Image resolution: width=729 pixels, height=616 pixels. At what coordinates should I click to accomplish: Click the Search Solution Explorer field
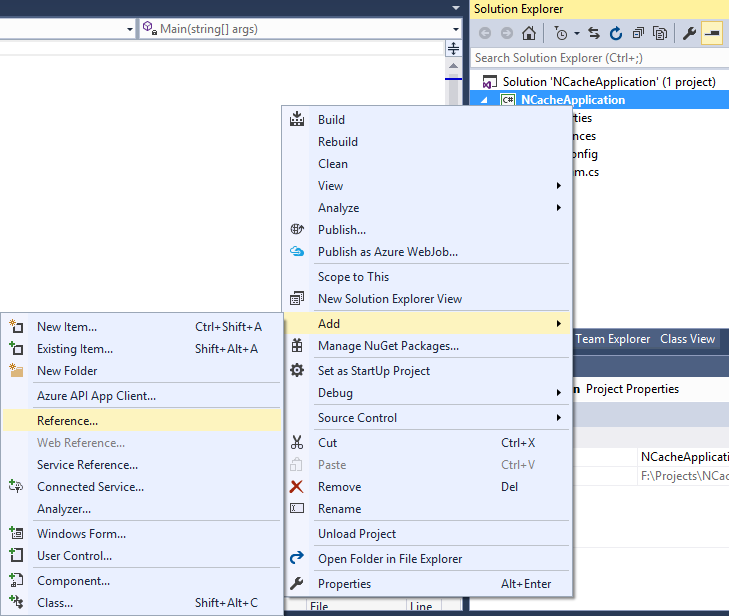click(600, 58)
